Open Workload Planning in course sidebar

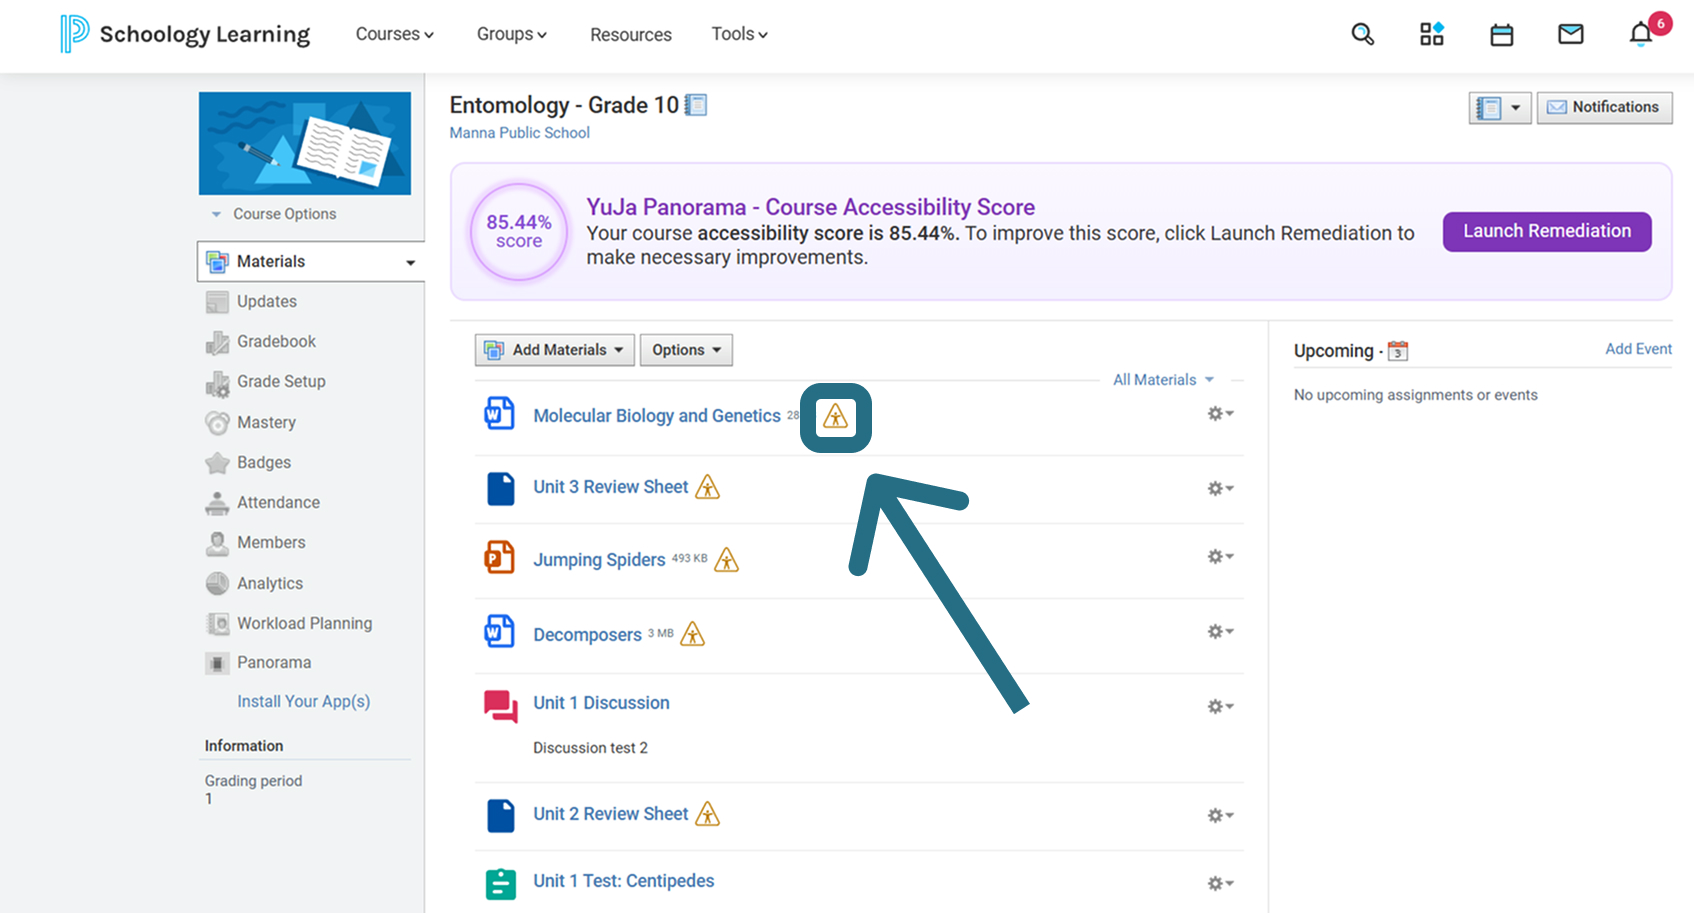point(304,623)
